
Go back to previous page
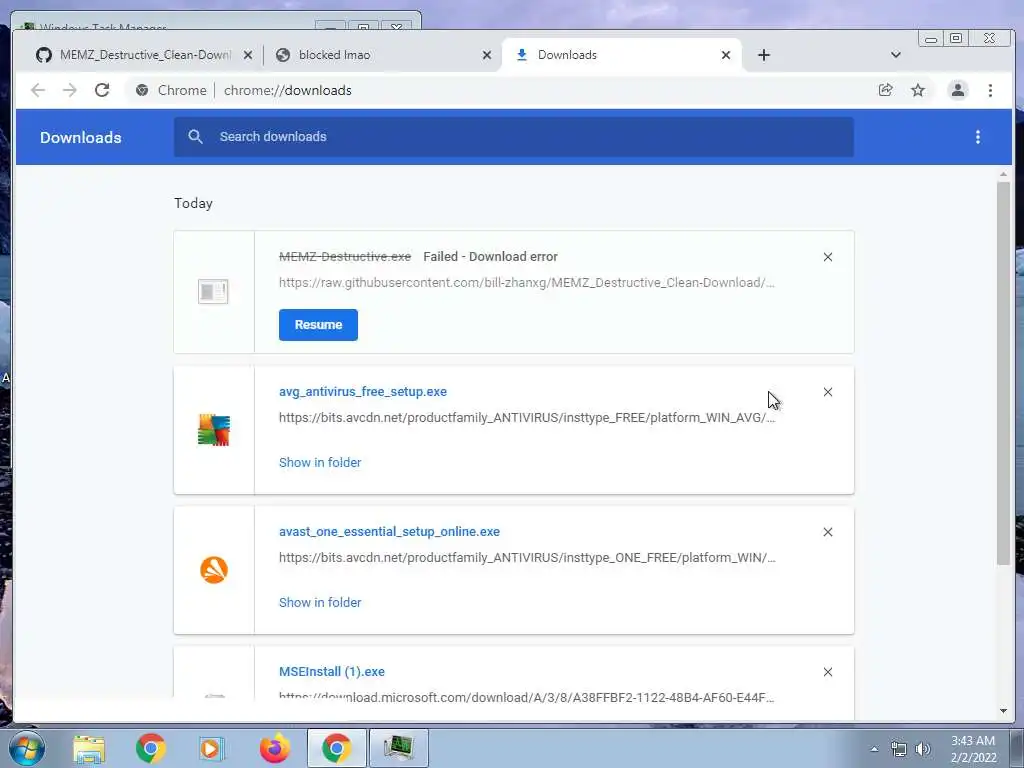point(38,90)
